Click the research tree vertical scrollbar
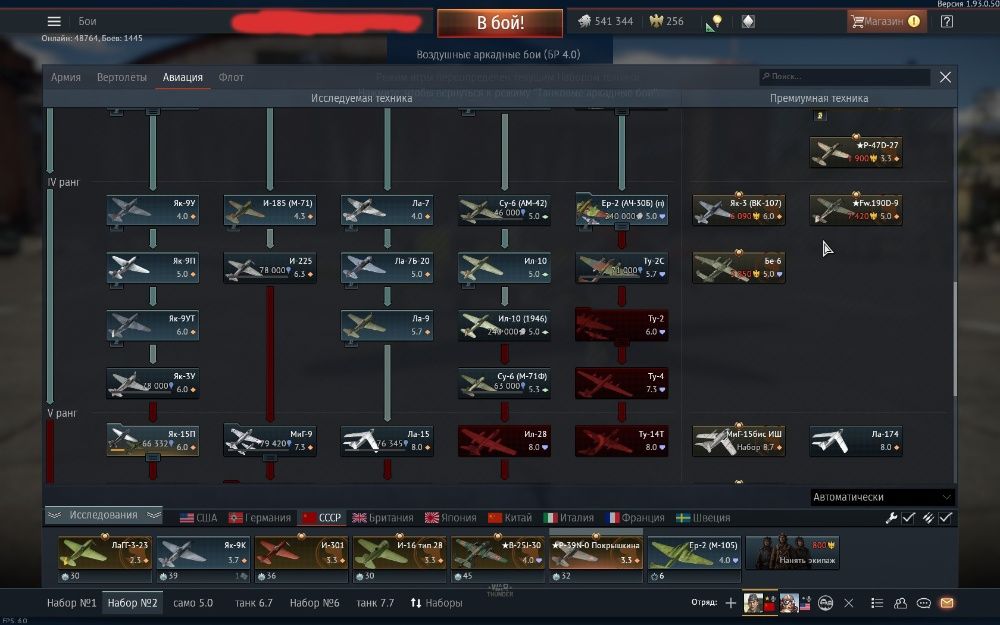1000x625 pixels. tap(955, 338)
